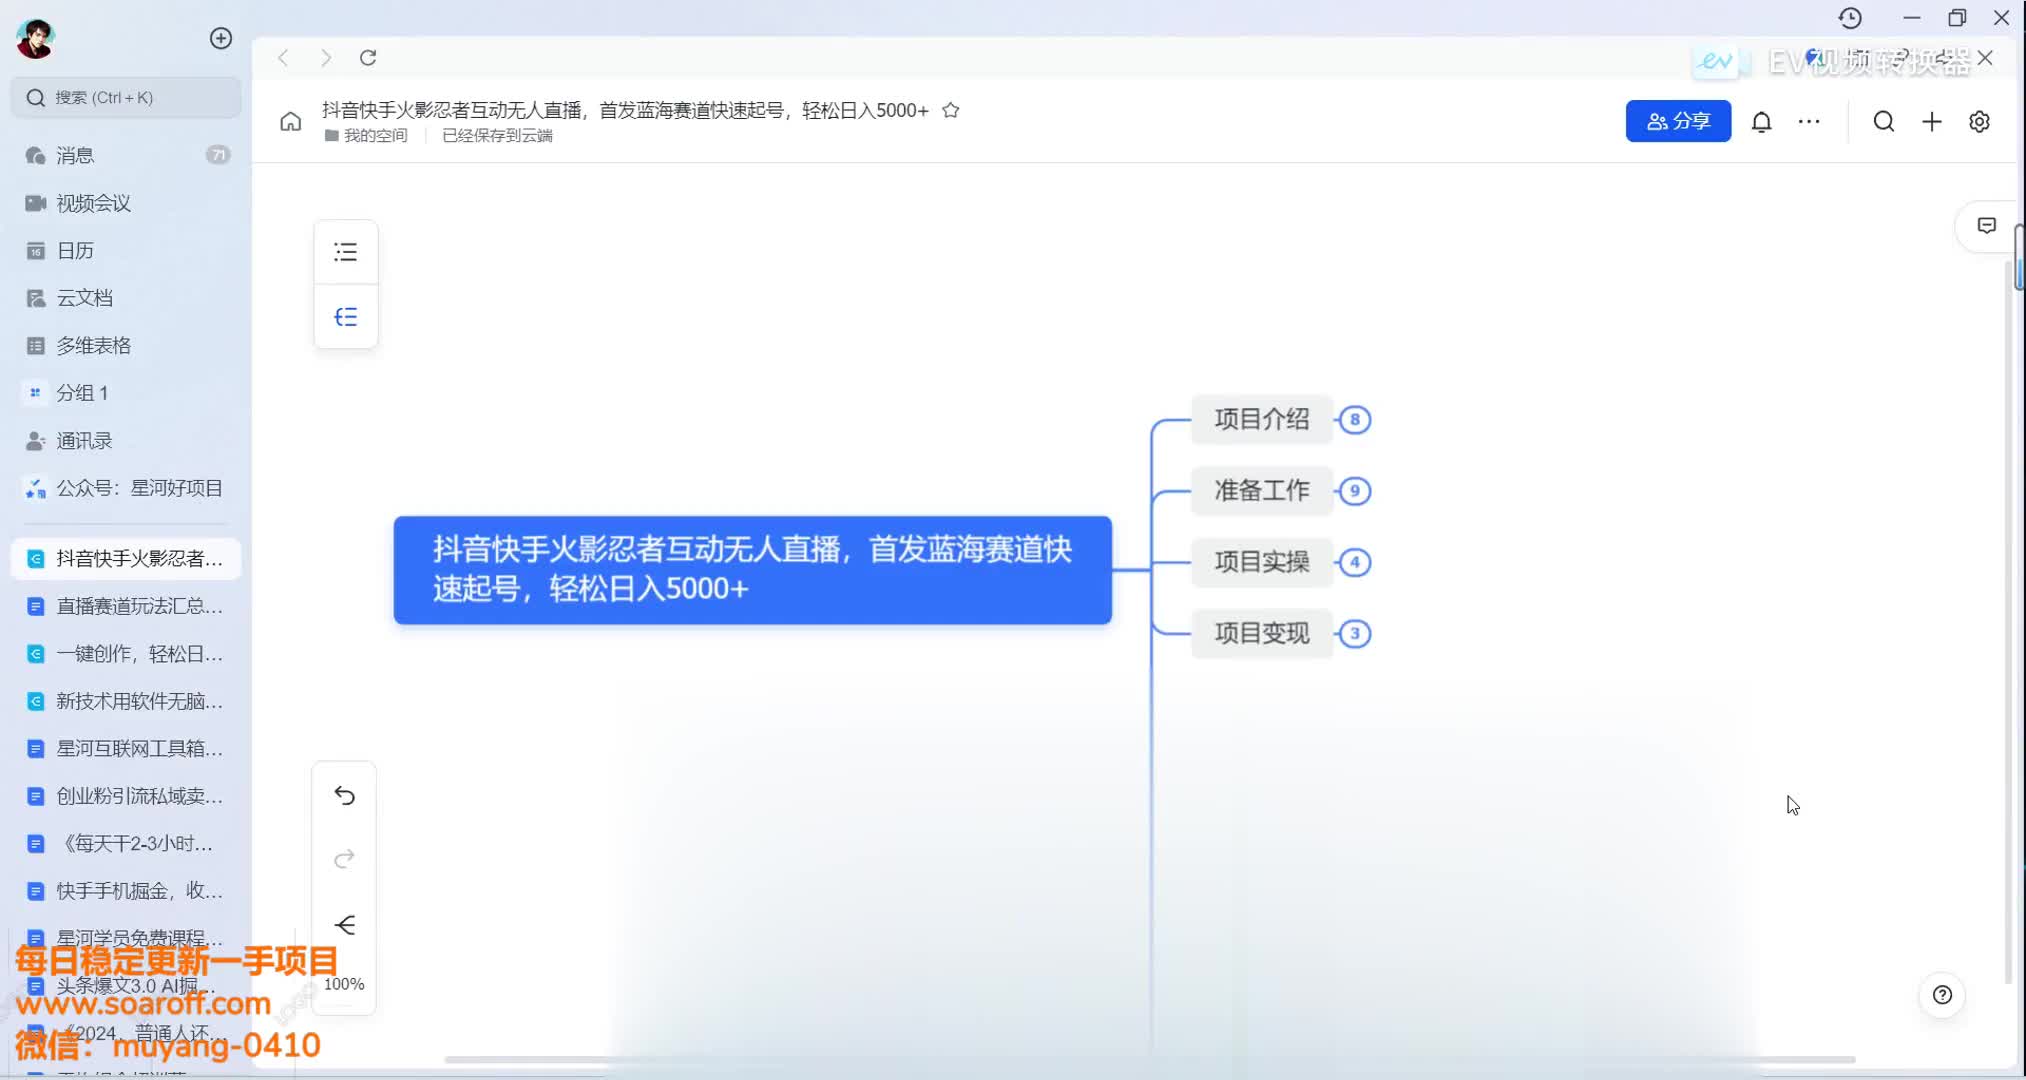Click the 100% zoom level
The image size is (2026, 1080).
point(344,984)
